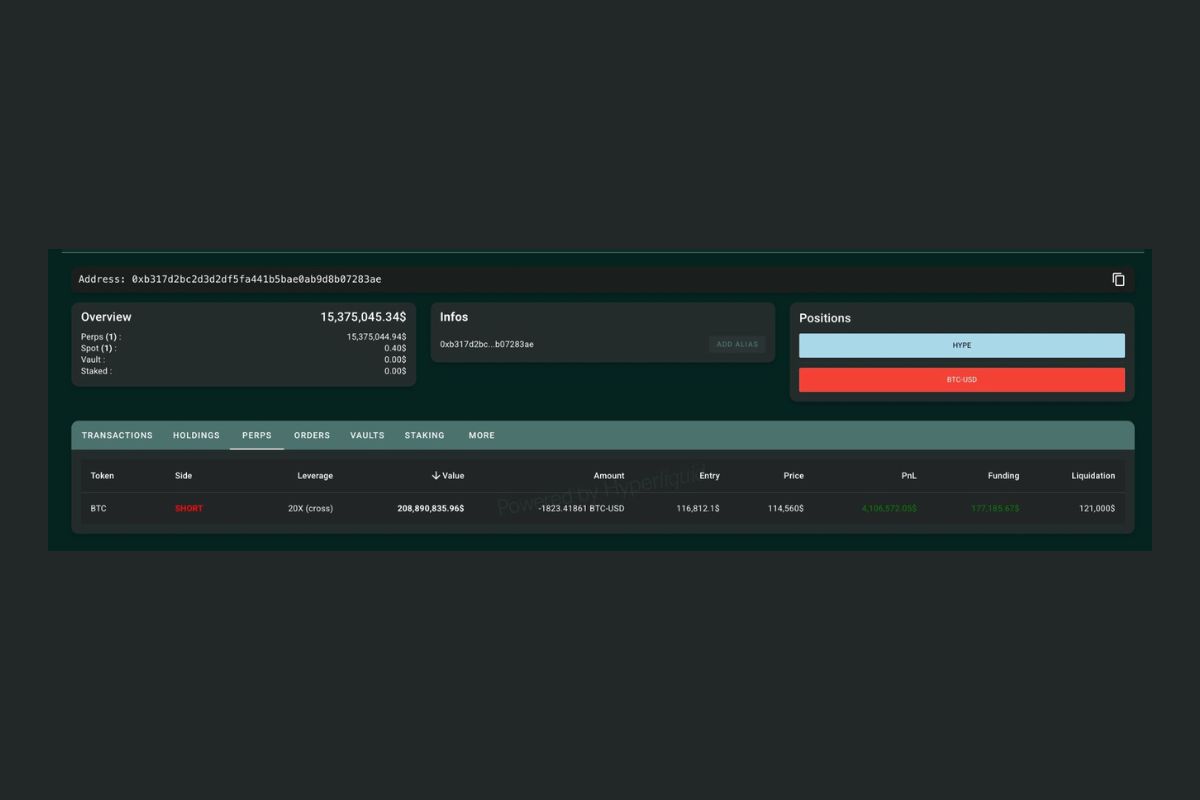The height and width of the screenshot is (800, 1200).
Task: Select the Perps tab
Action: pos(256,436)
